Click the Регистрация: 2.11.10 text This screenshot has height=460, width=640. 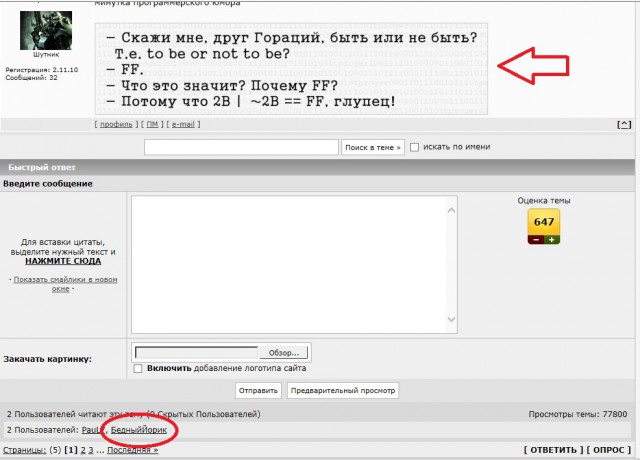coord(42,70)
